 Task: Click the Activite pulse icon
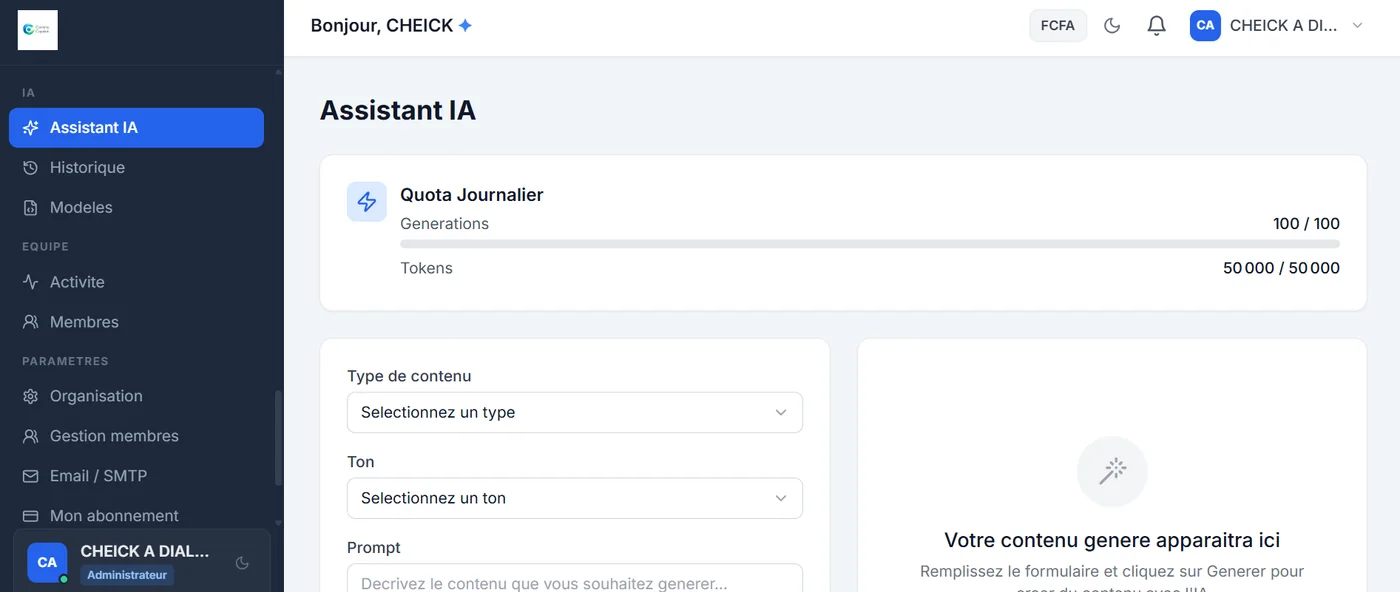tap(31, 282)
